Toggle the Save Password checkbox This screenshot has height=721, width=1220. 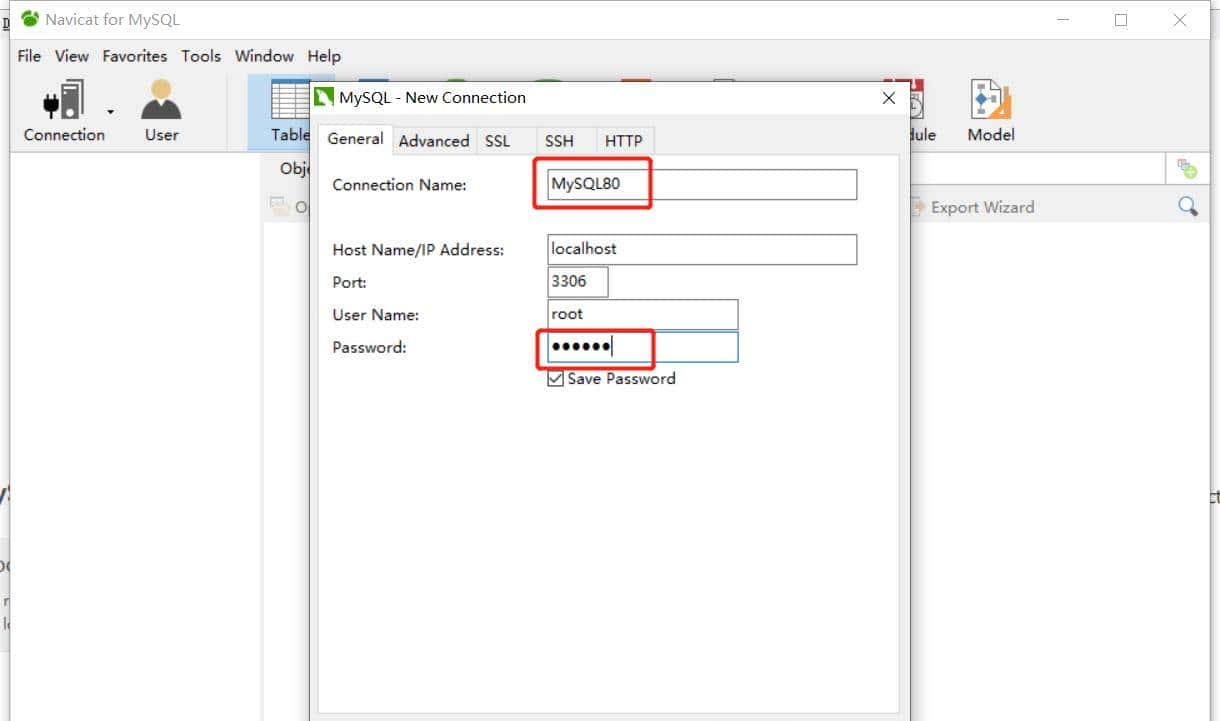tap(556, 379)
